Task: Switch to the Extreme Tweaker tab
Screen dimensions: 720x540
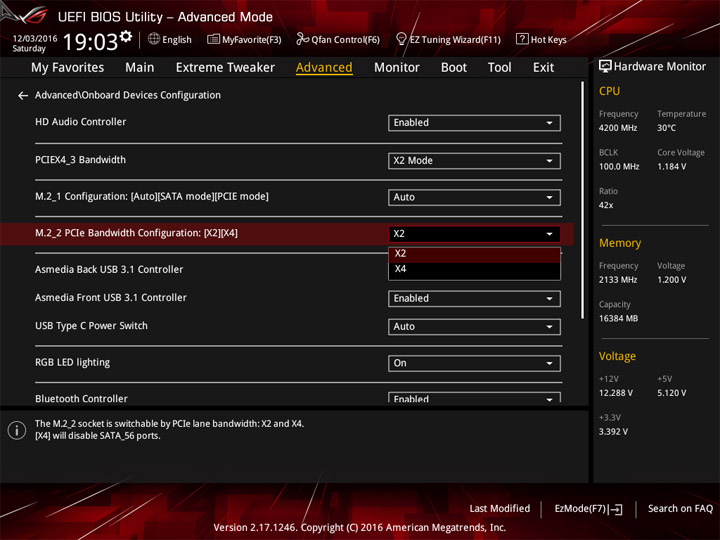Action: pyautogui.click(x=225, y=68)
